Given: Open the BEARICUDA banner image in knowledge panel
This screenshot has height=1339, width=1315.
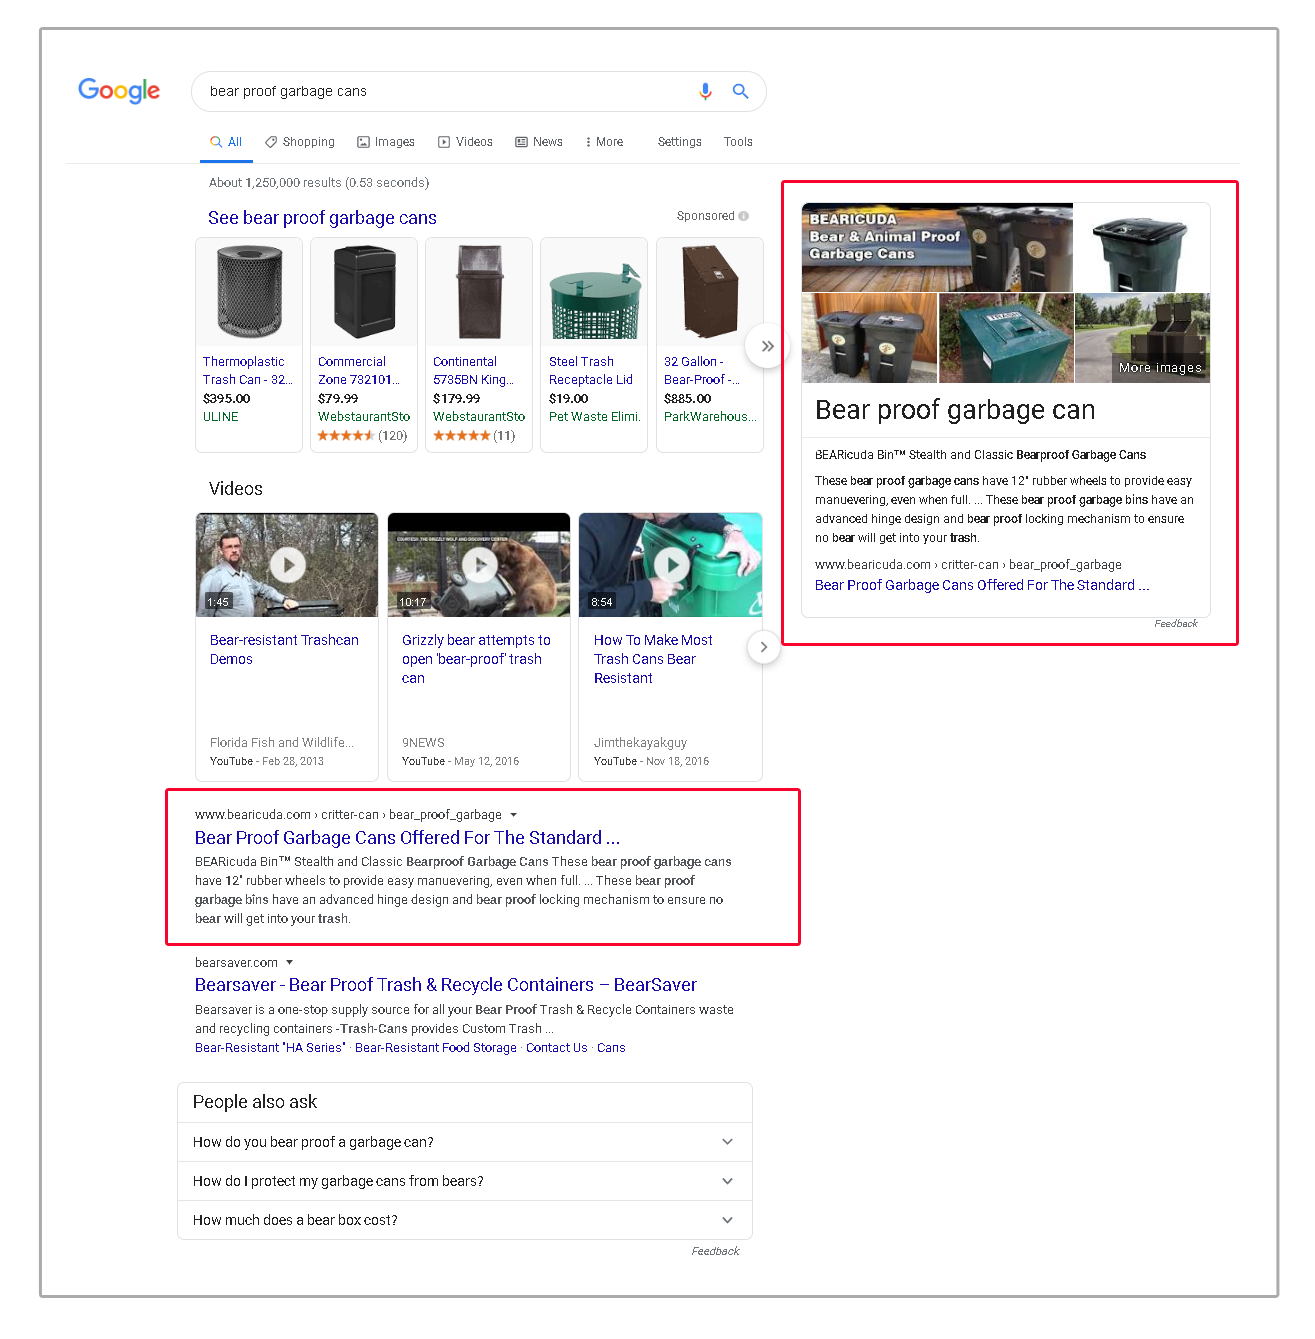Looking at the screenshot, I should [x=937, y=247].
